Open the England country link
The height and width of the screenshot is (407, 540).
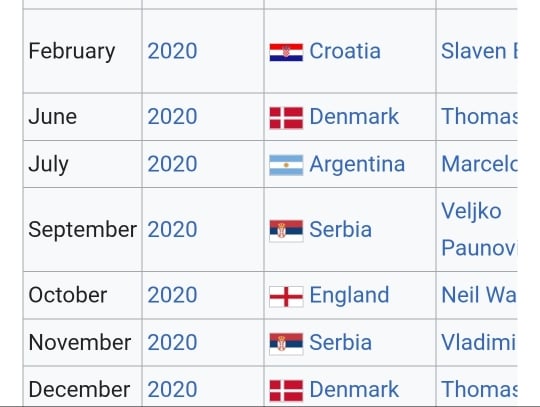tap(349, 295)
